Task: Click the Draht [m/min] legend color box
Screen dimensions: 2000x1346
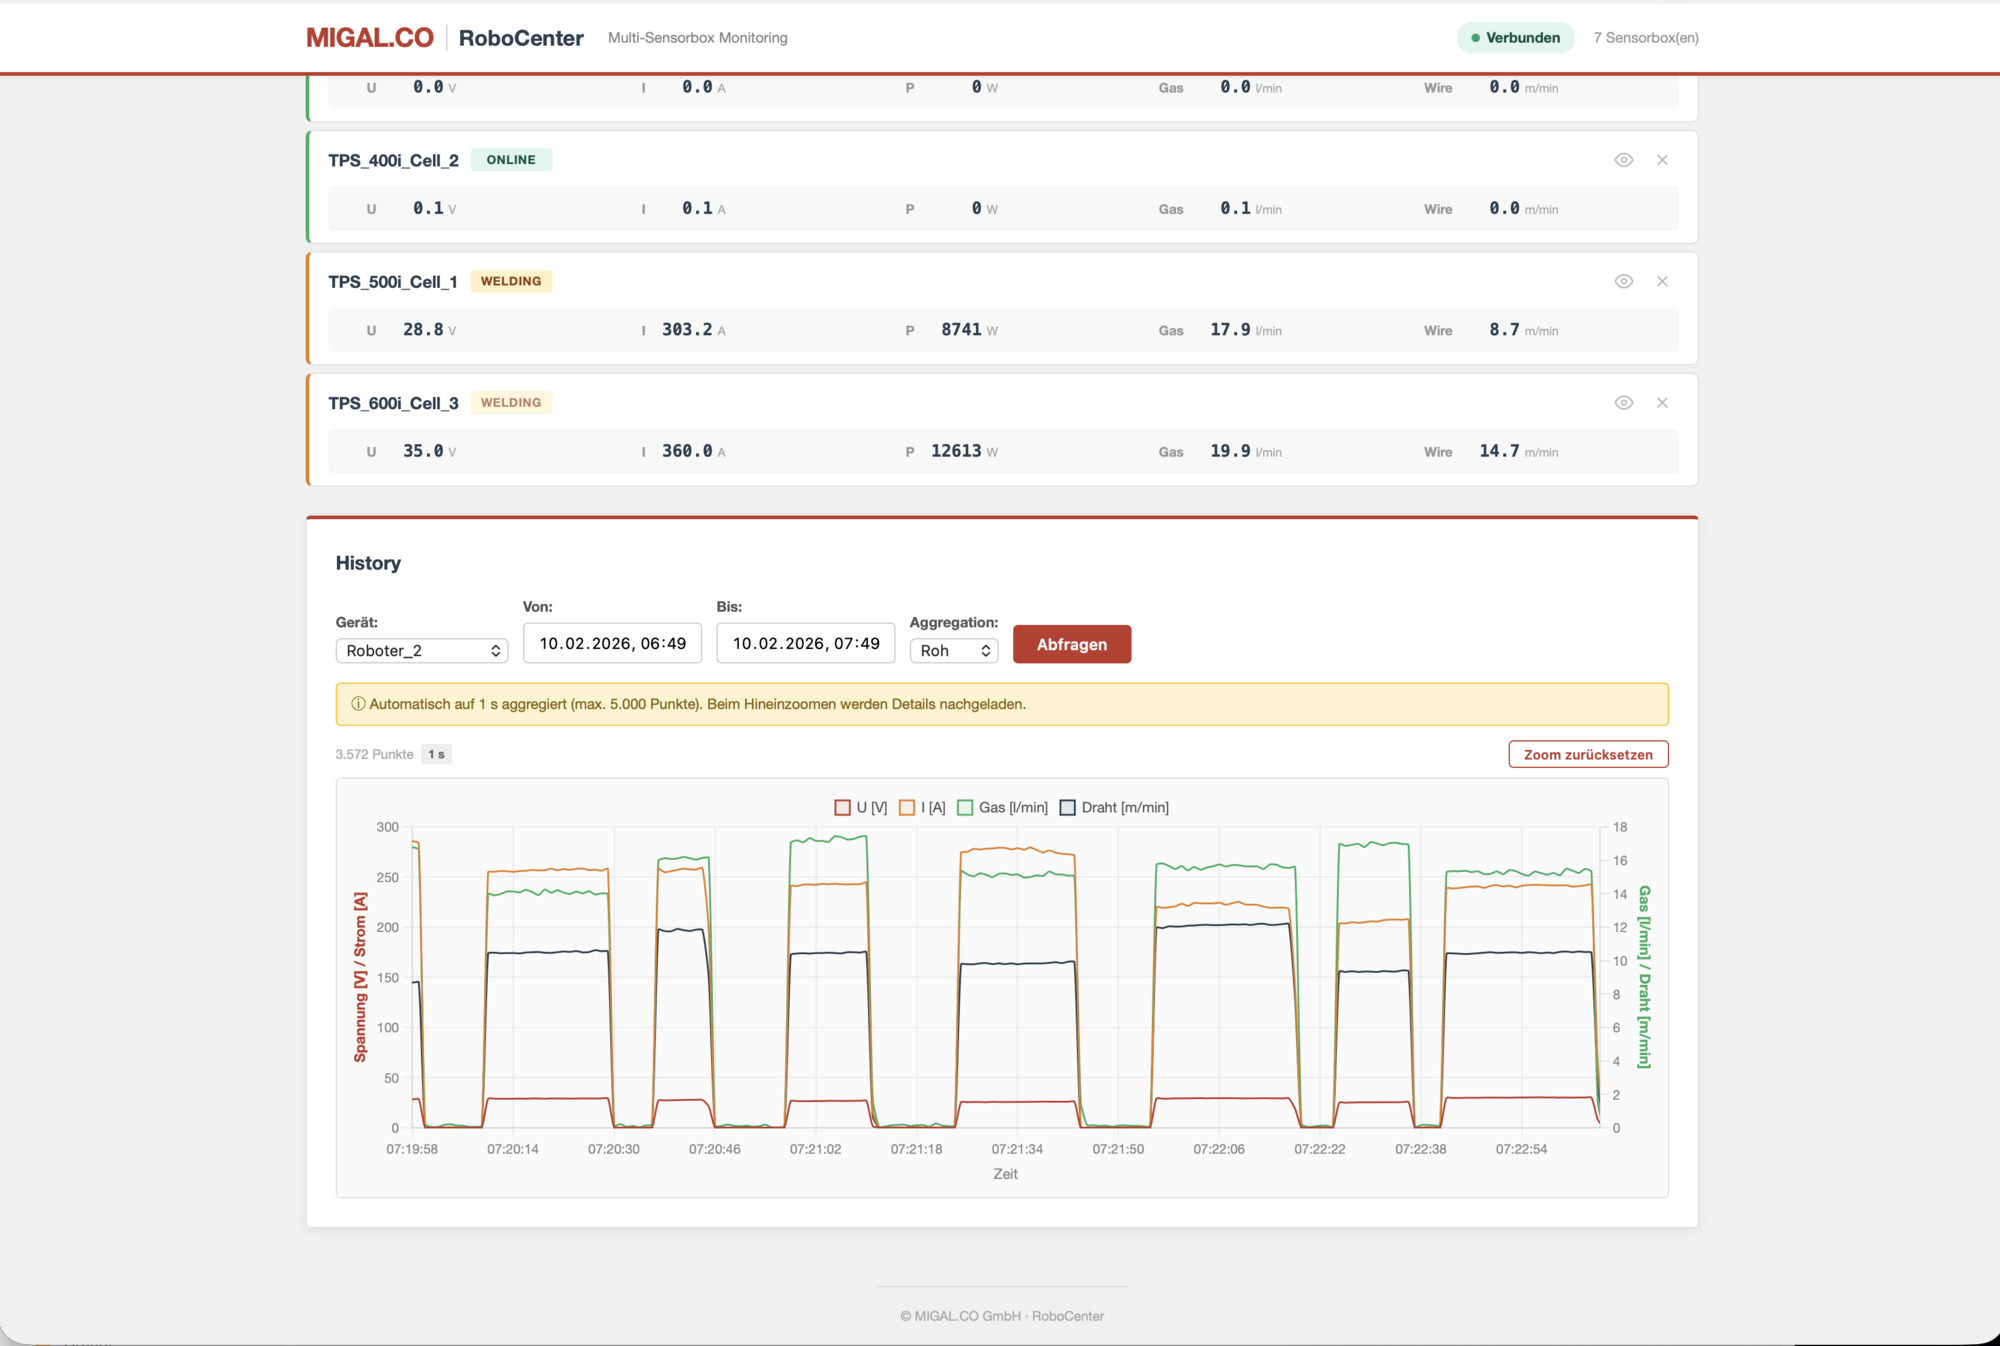Action: click(x=1068, y=807)
